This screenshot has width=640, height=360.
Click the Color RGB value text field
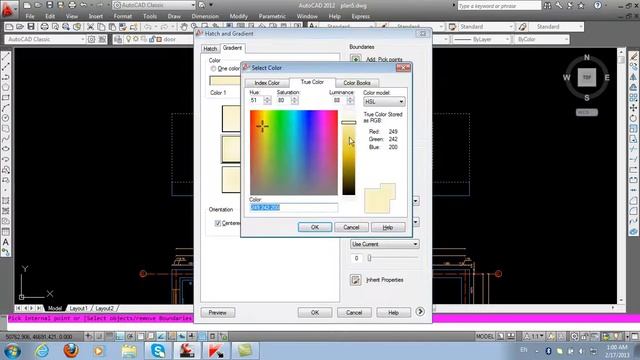click(x=293, y=208)
